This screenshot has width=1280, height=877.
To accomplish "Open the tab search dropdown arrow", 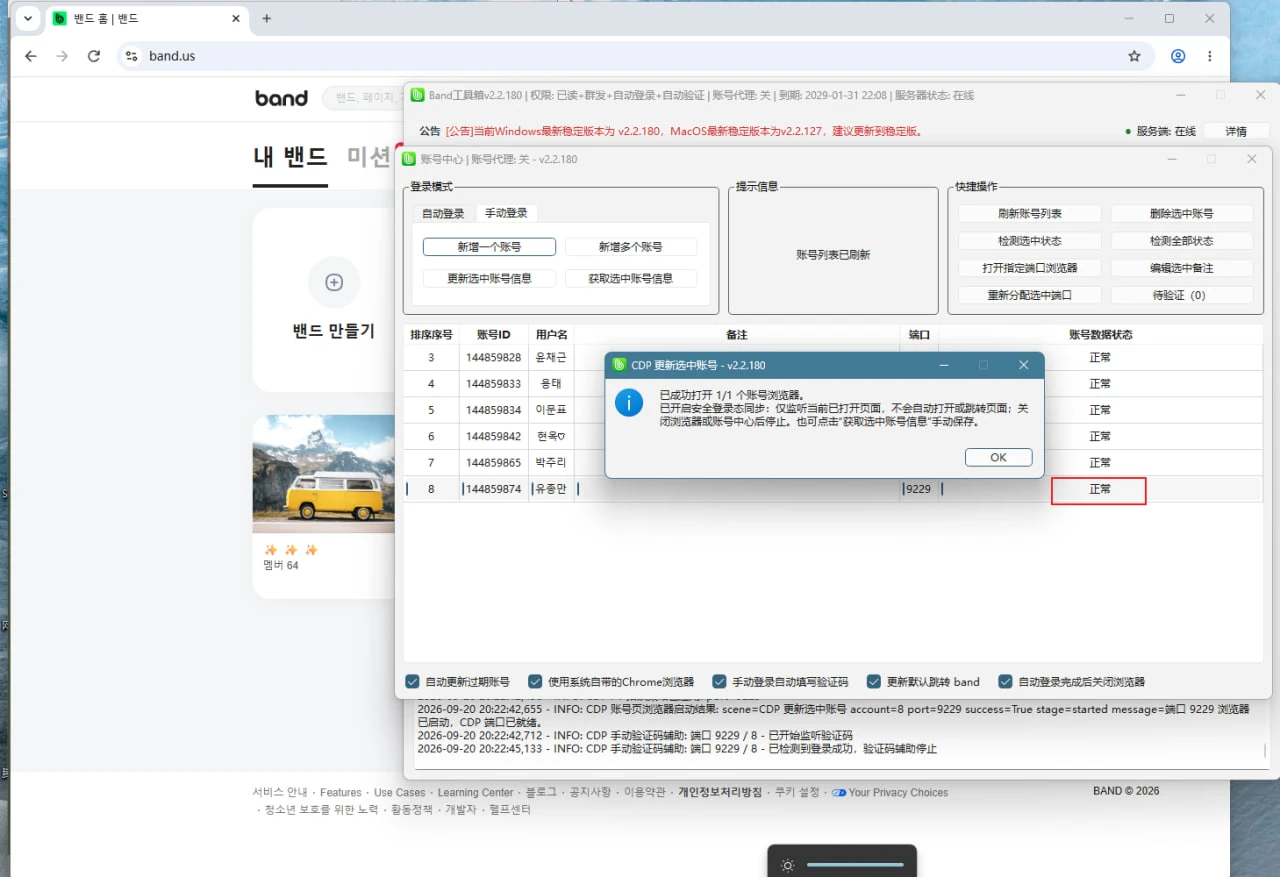I will [27, 19].
